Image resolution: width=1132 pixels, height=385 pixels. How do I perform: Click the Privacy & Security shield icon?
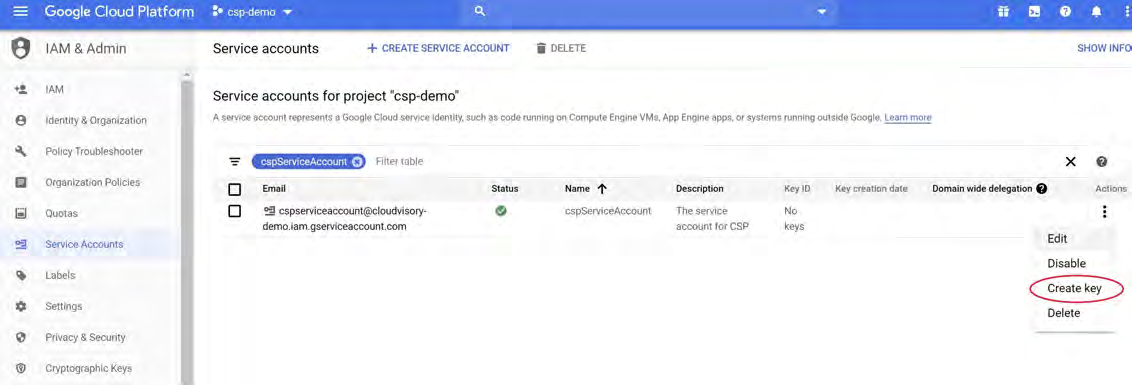pos(21,337)
